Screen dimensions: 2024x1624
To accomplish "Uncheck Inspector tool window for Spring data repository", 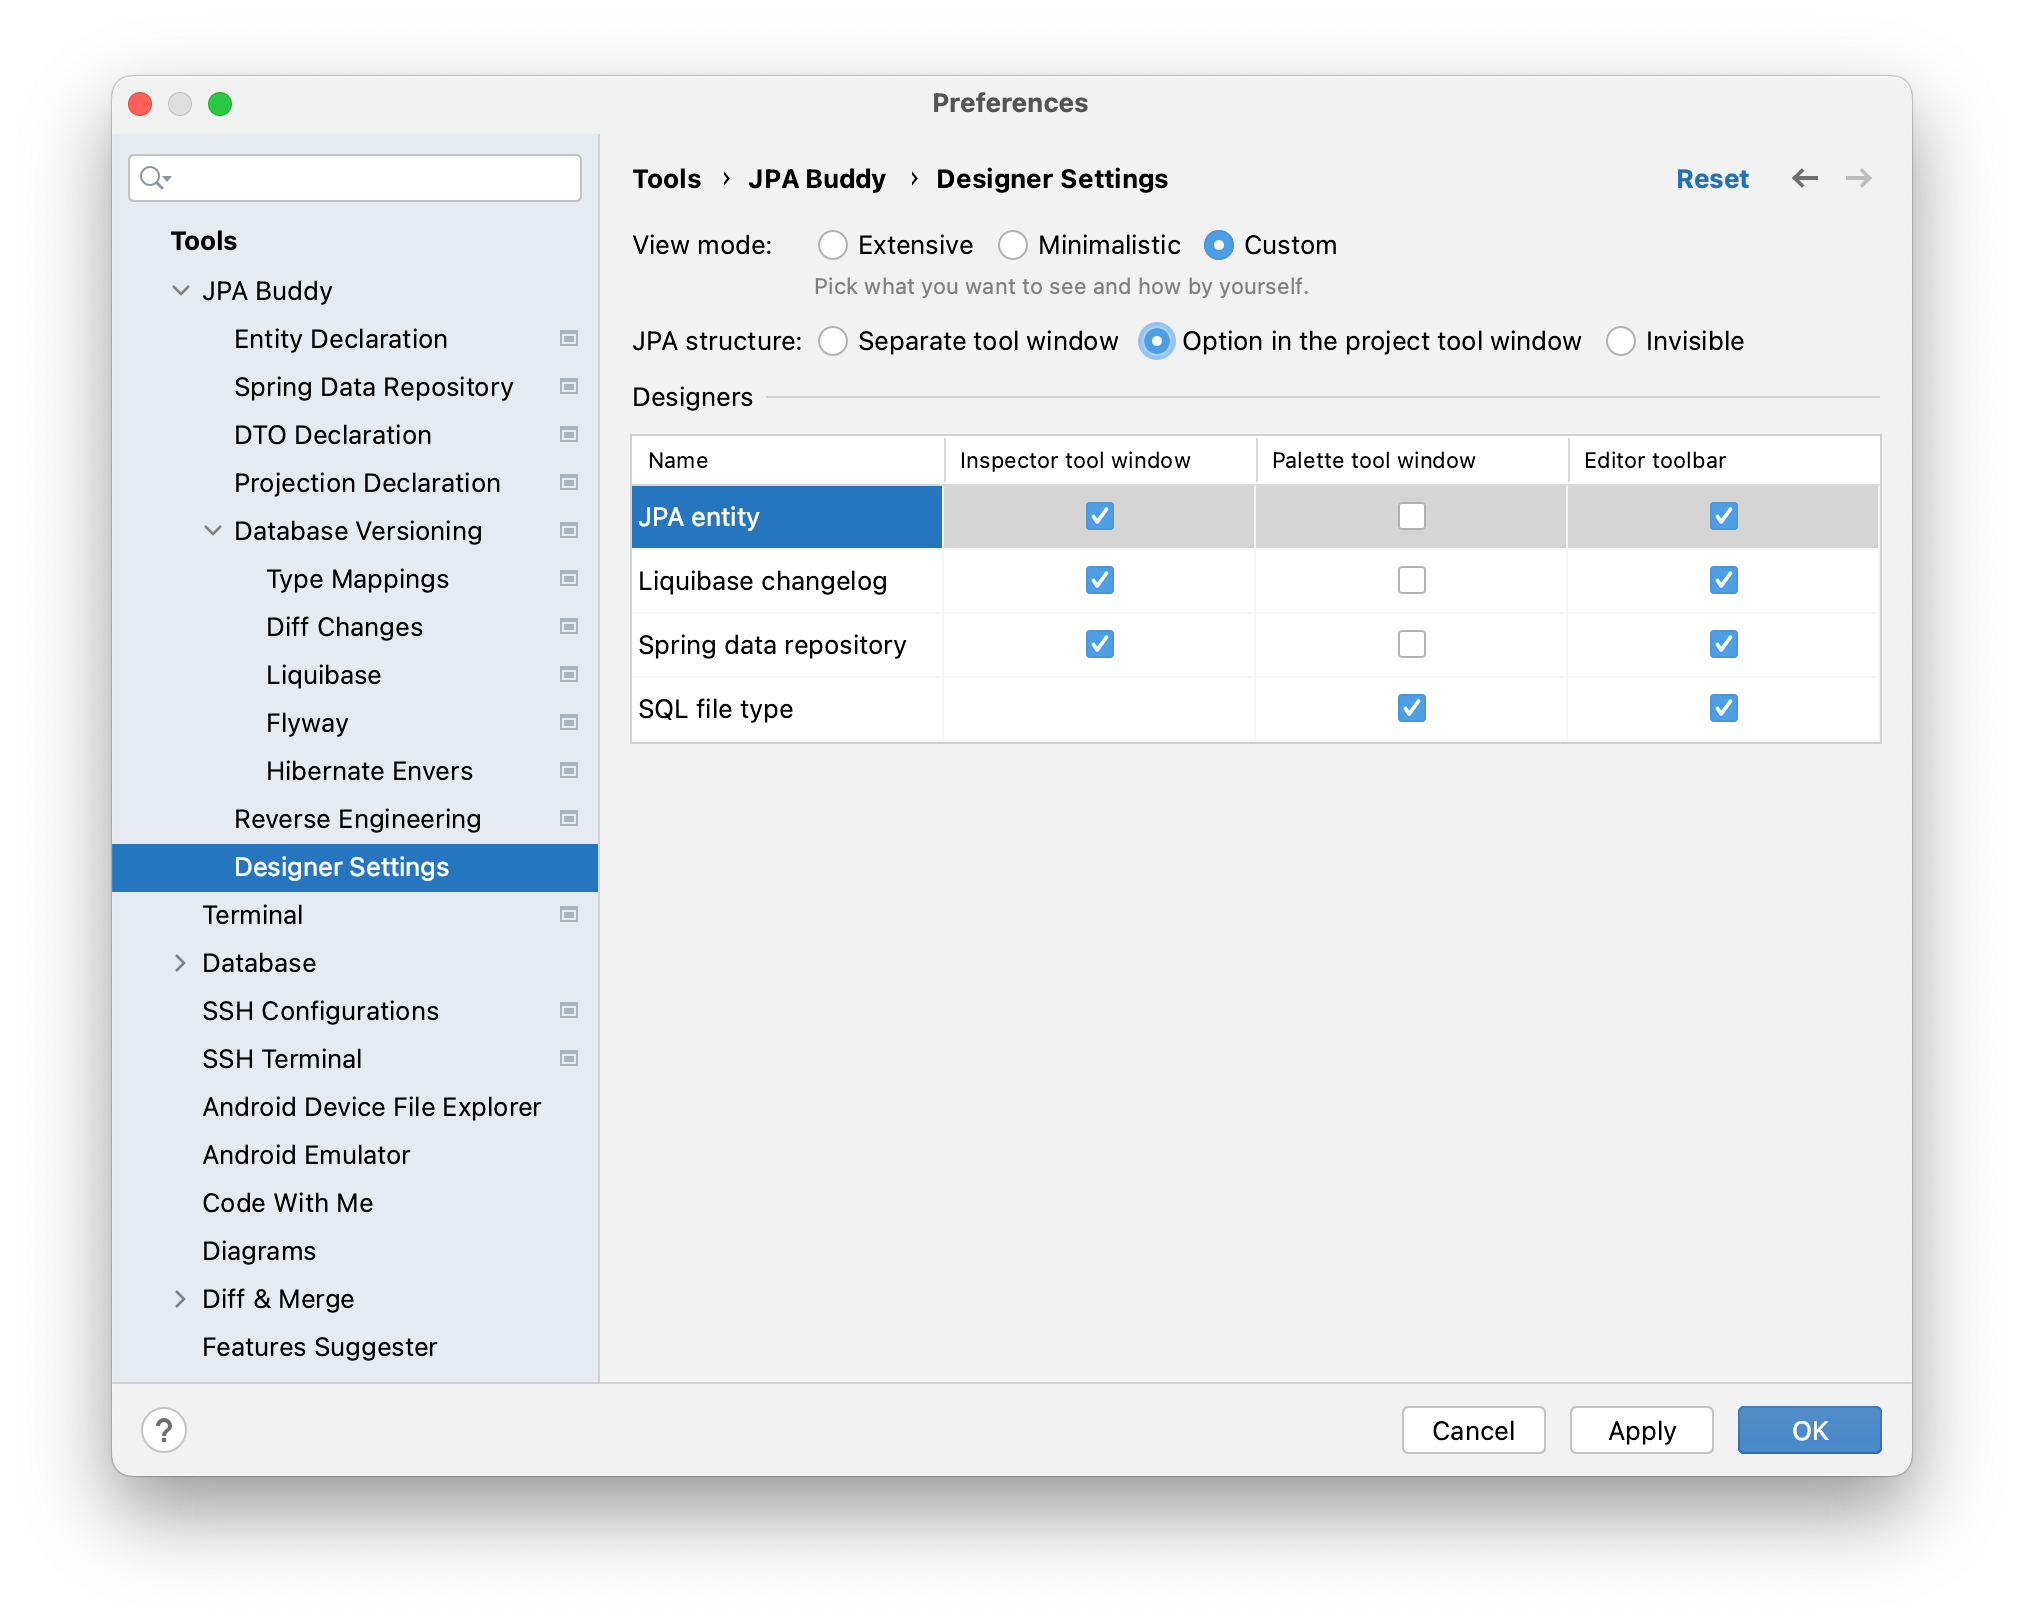I will [x=1100, y=644].
